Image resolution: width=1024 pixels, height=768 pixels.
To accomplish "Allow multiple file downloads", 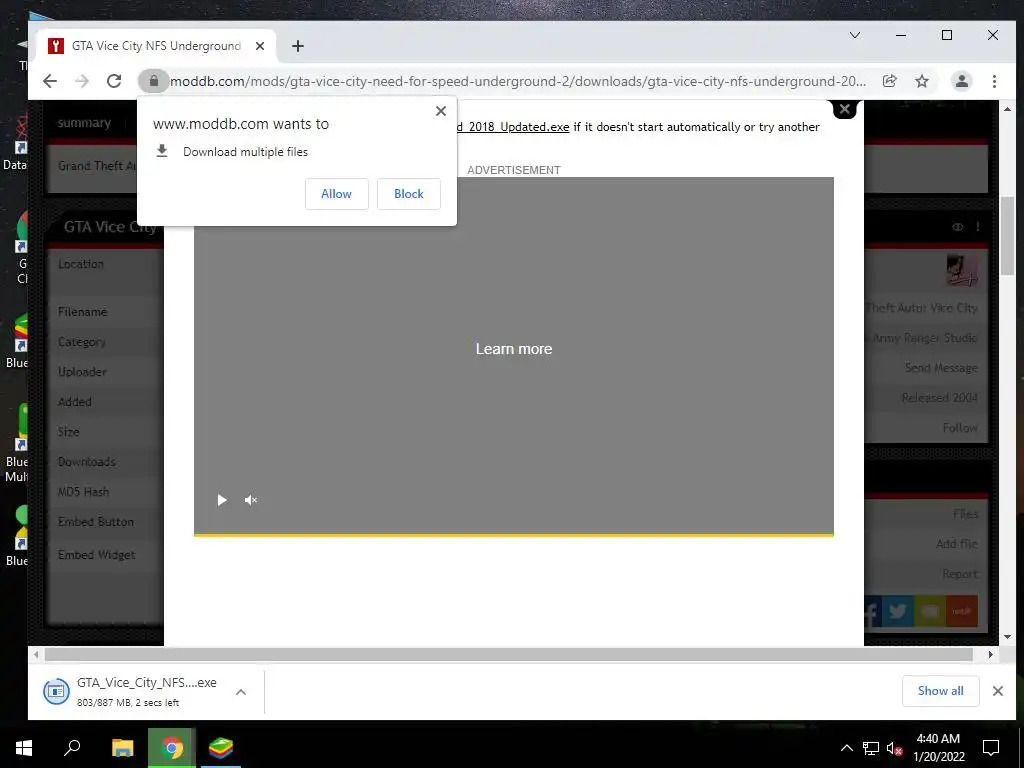I will pos(336,194).
